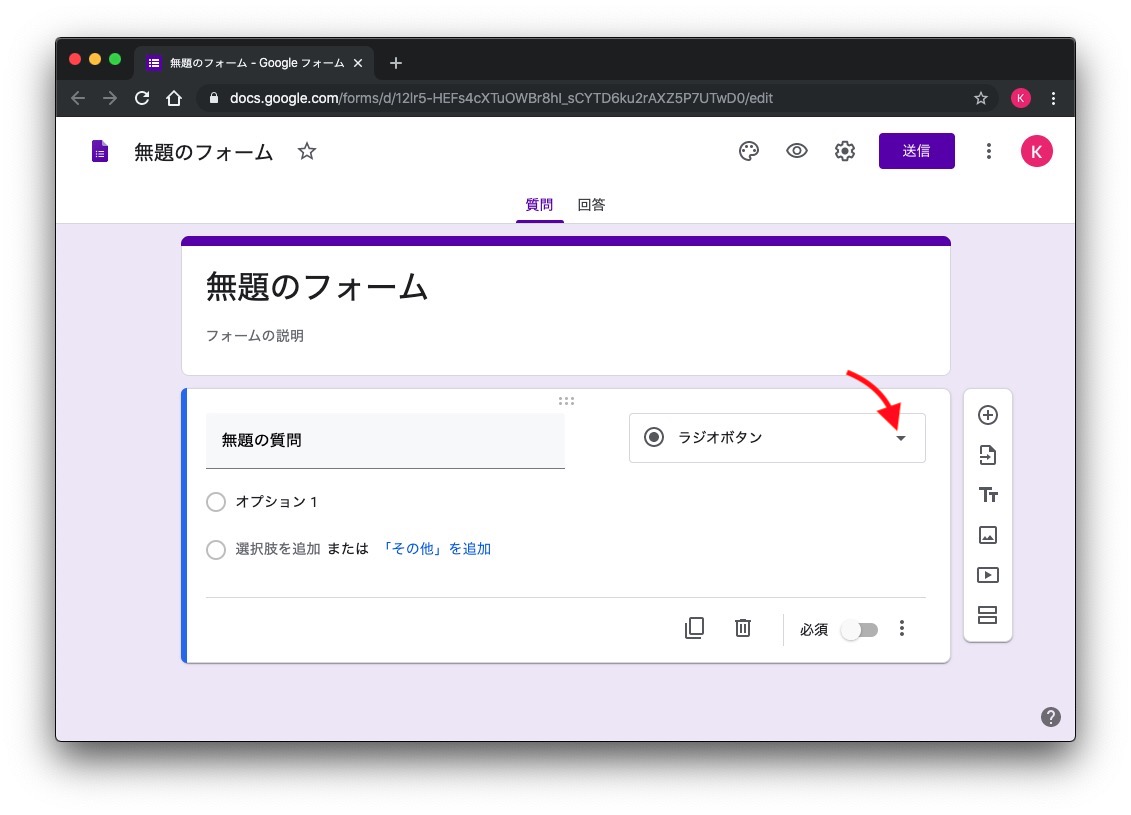
Task: Click the add video icon
Action: pos(988,575)
